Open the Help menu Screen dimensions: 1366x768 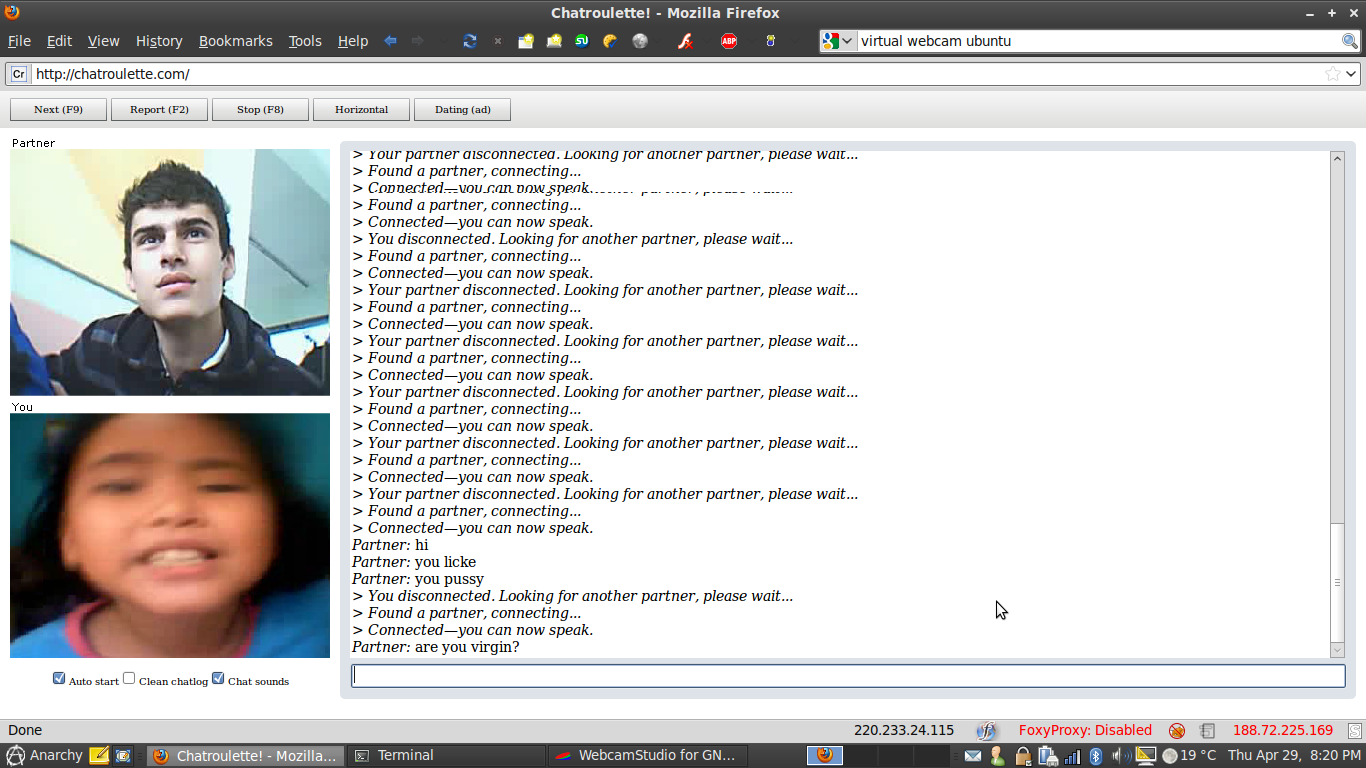coord(353,41)
